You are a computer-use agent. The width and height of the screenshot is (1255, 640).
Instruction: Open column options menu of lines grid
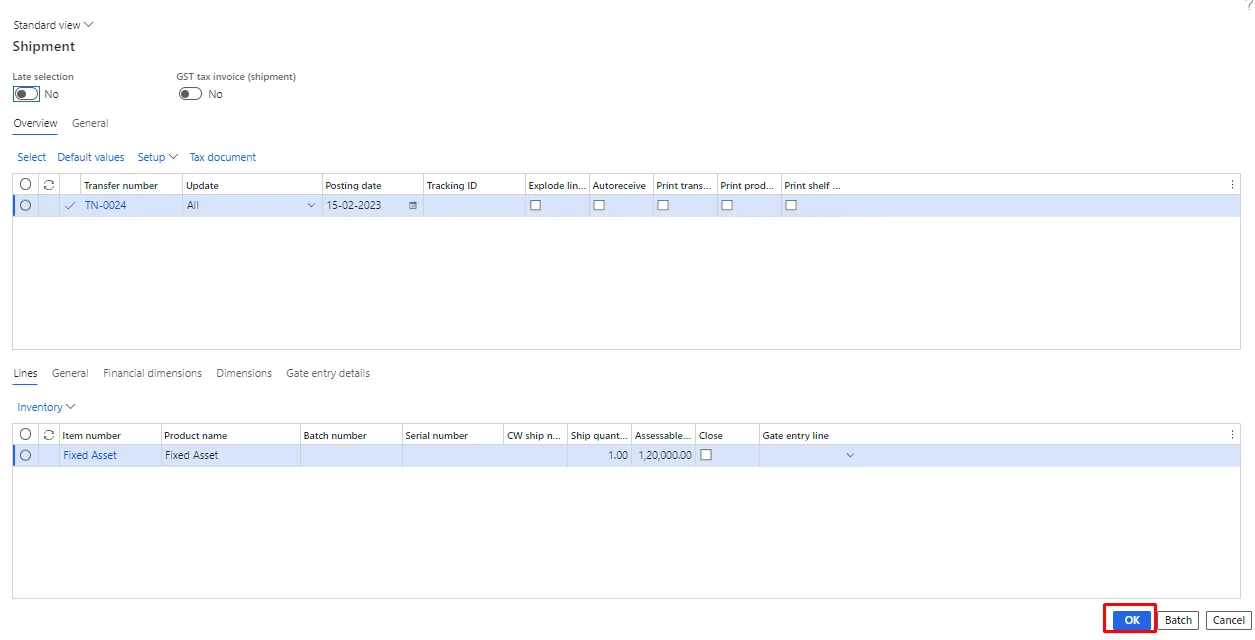tap(1232, 435)
